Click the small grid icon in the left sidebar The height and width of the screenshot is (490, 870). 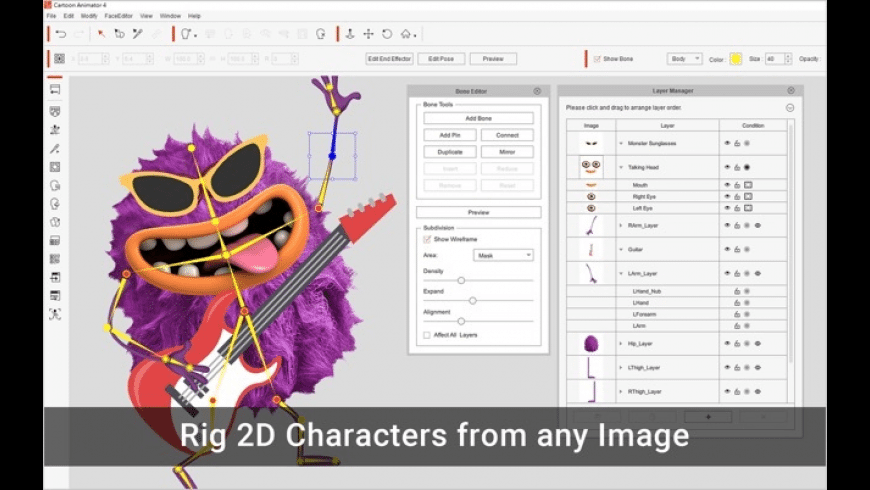tap(55, 259)
